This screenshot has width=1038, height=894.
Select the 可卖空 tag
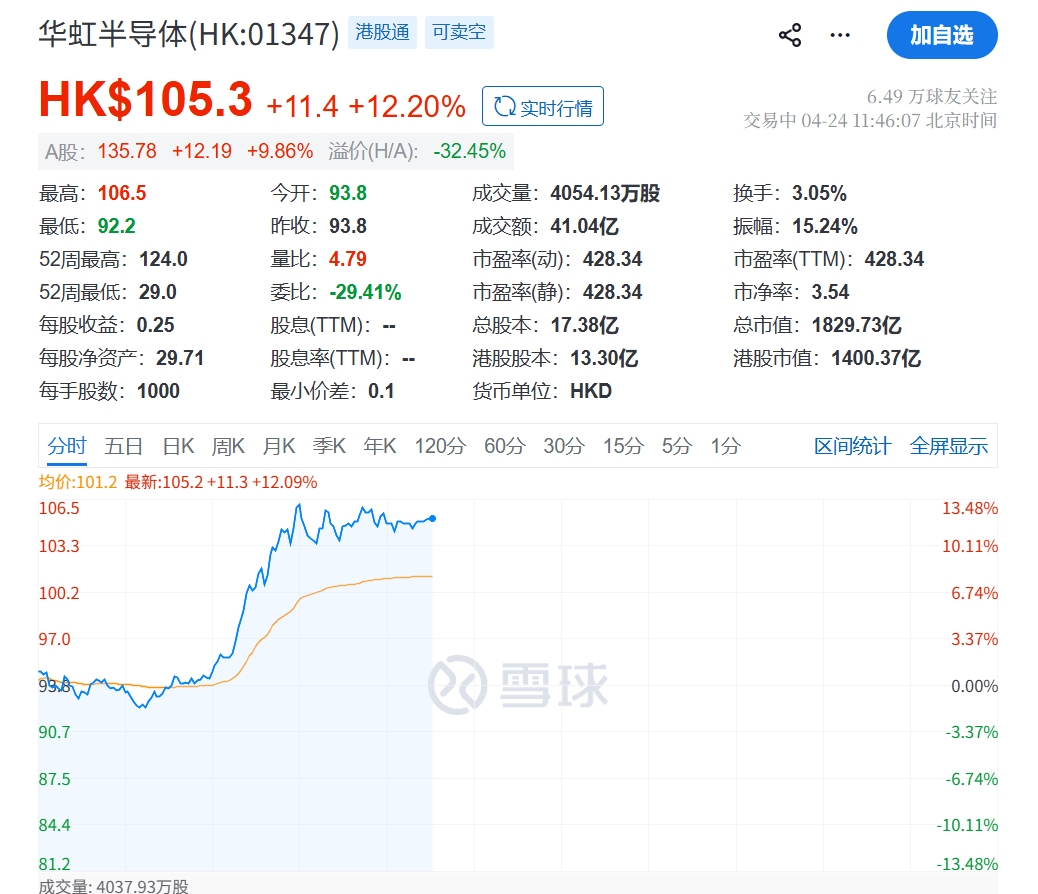459,33
